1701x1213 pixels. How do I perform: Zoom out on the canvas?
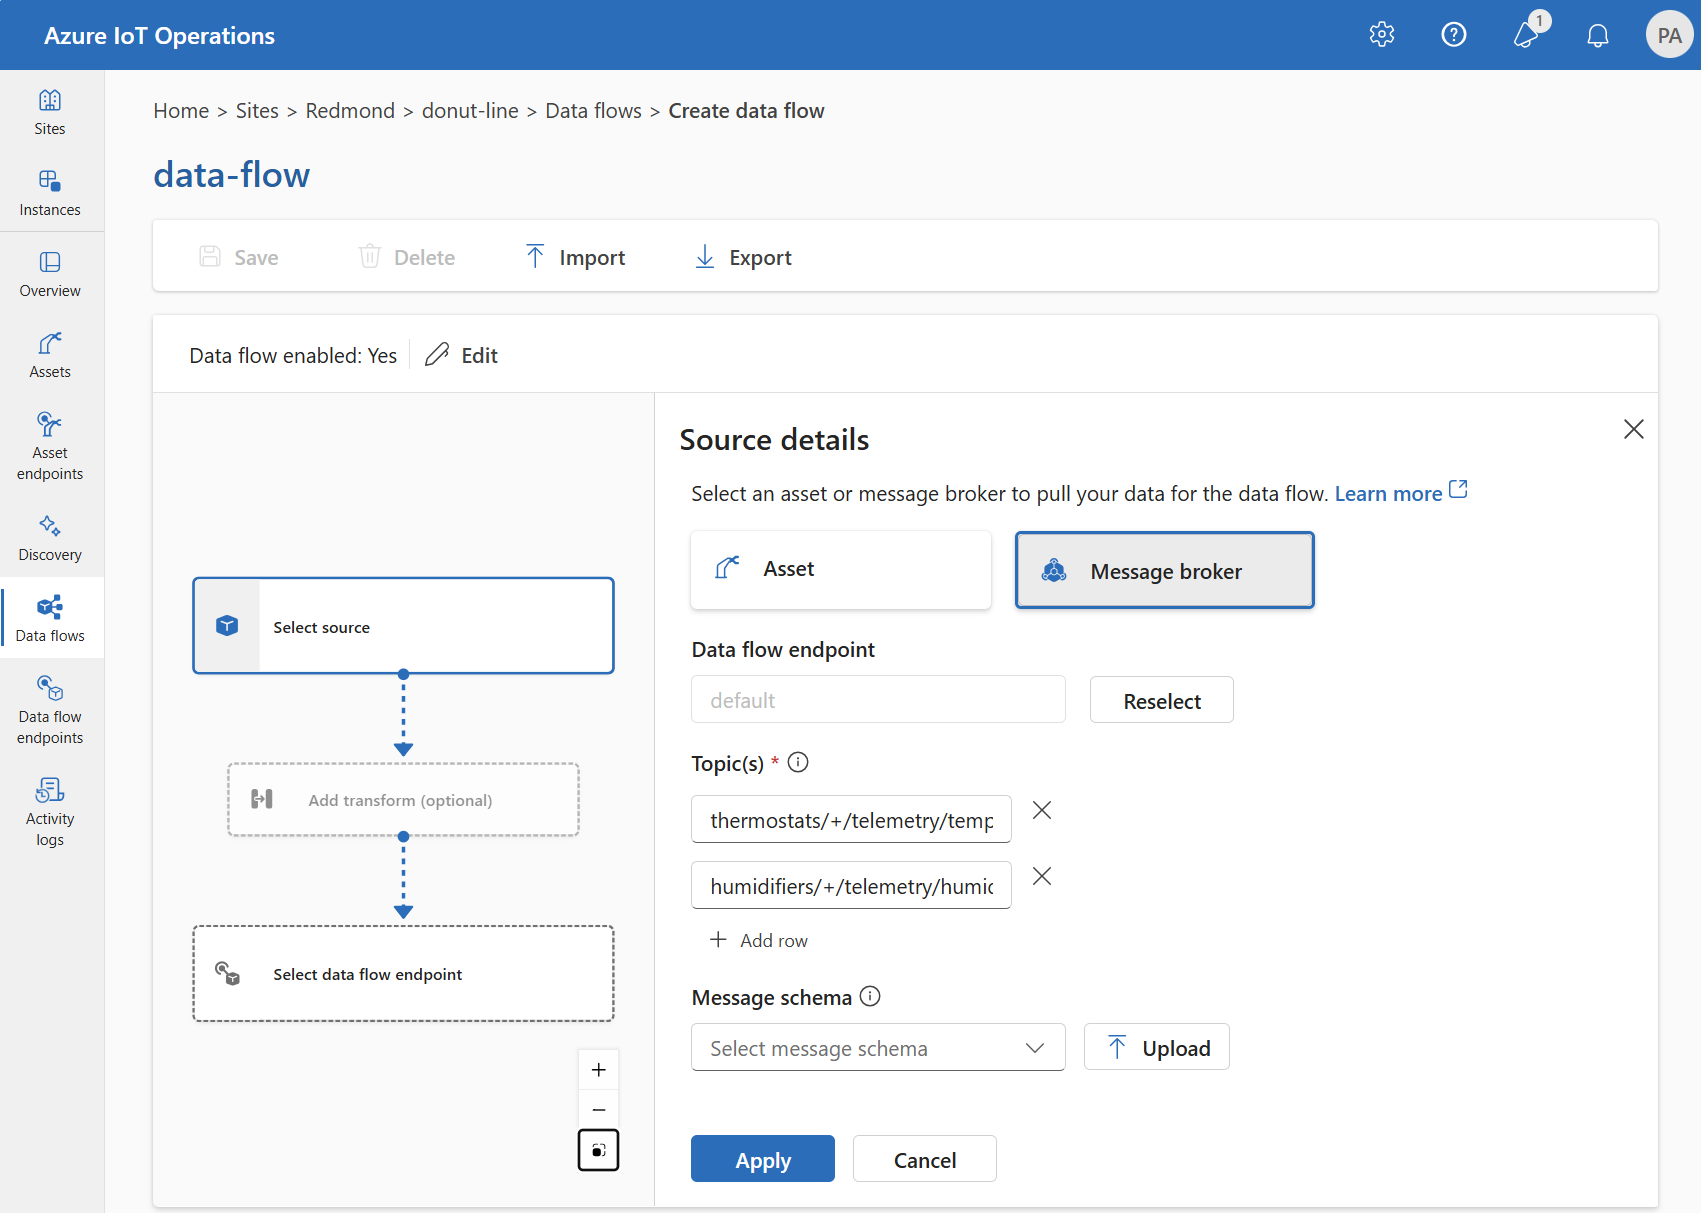point(598,1110)
